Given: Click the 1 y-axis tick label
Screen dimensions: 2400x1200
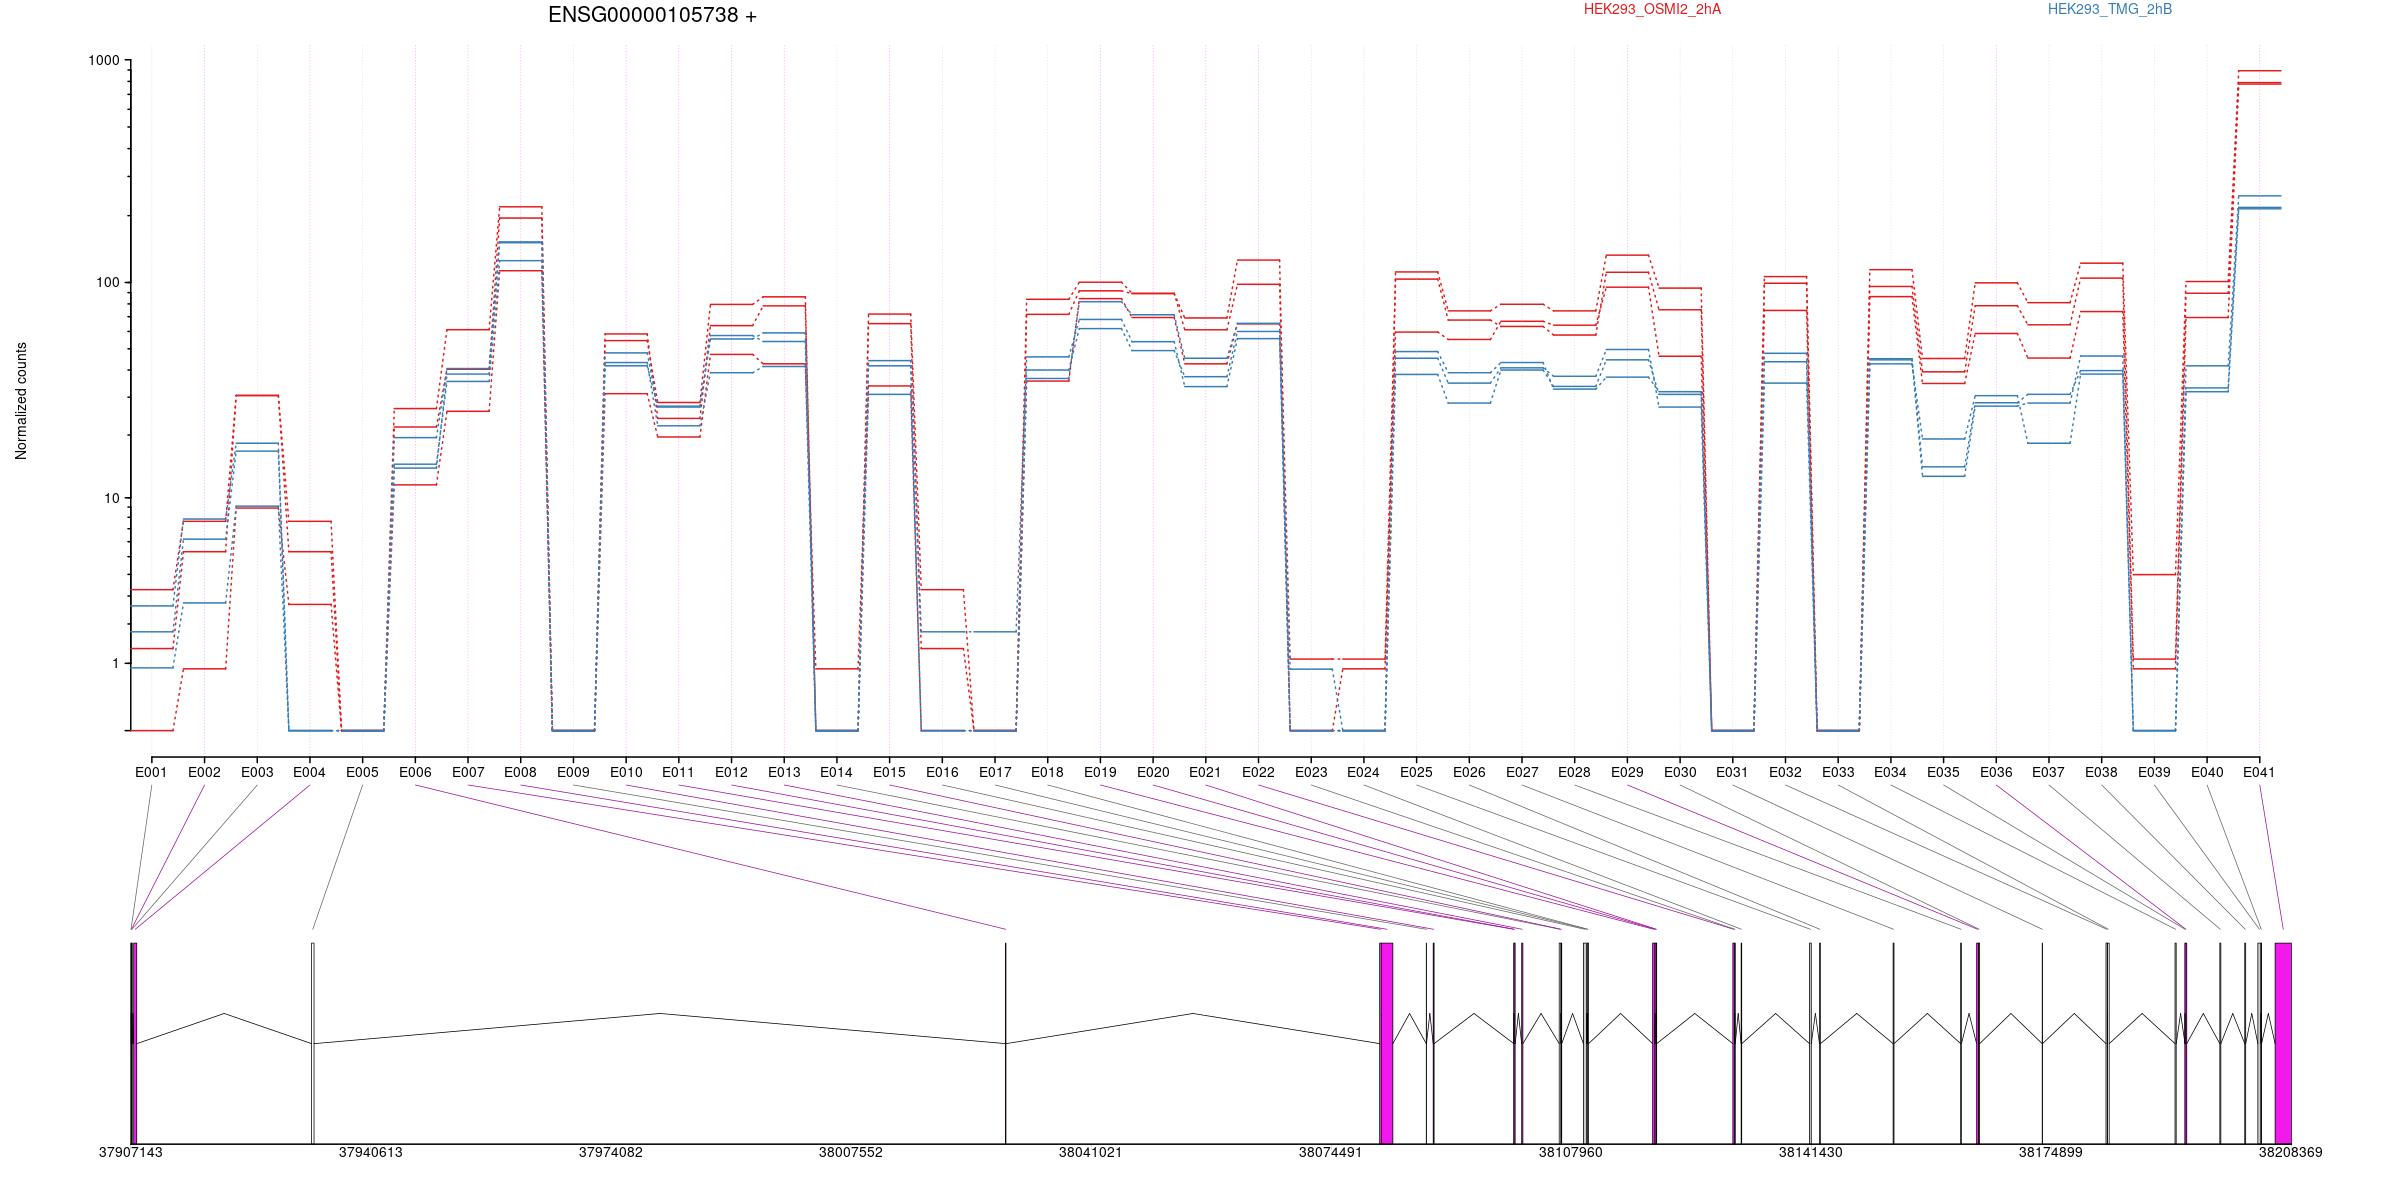Looking at the screenshot, I should pyautogui.click(x=116, y=664).
